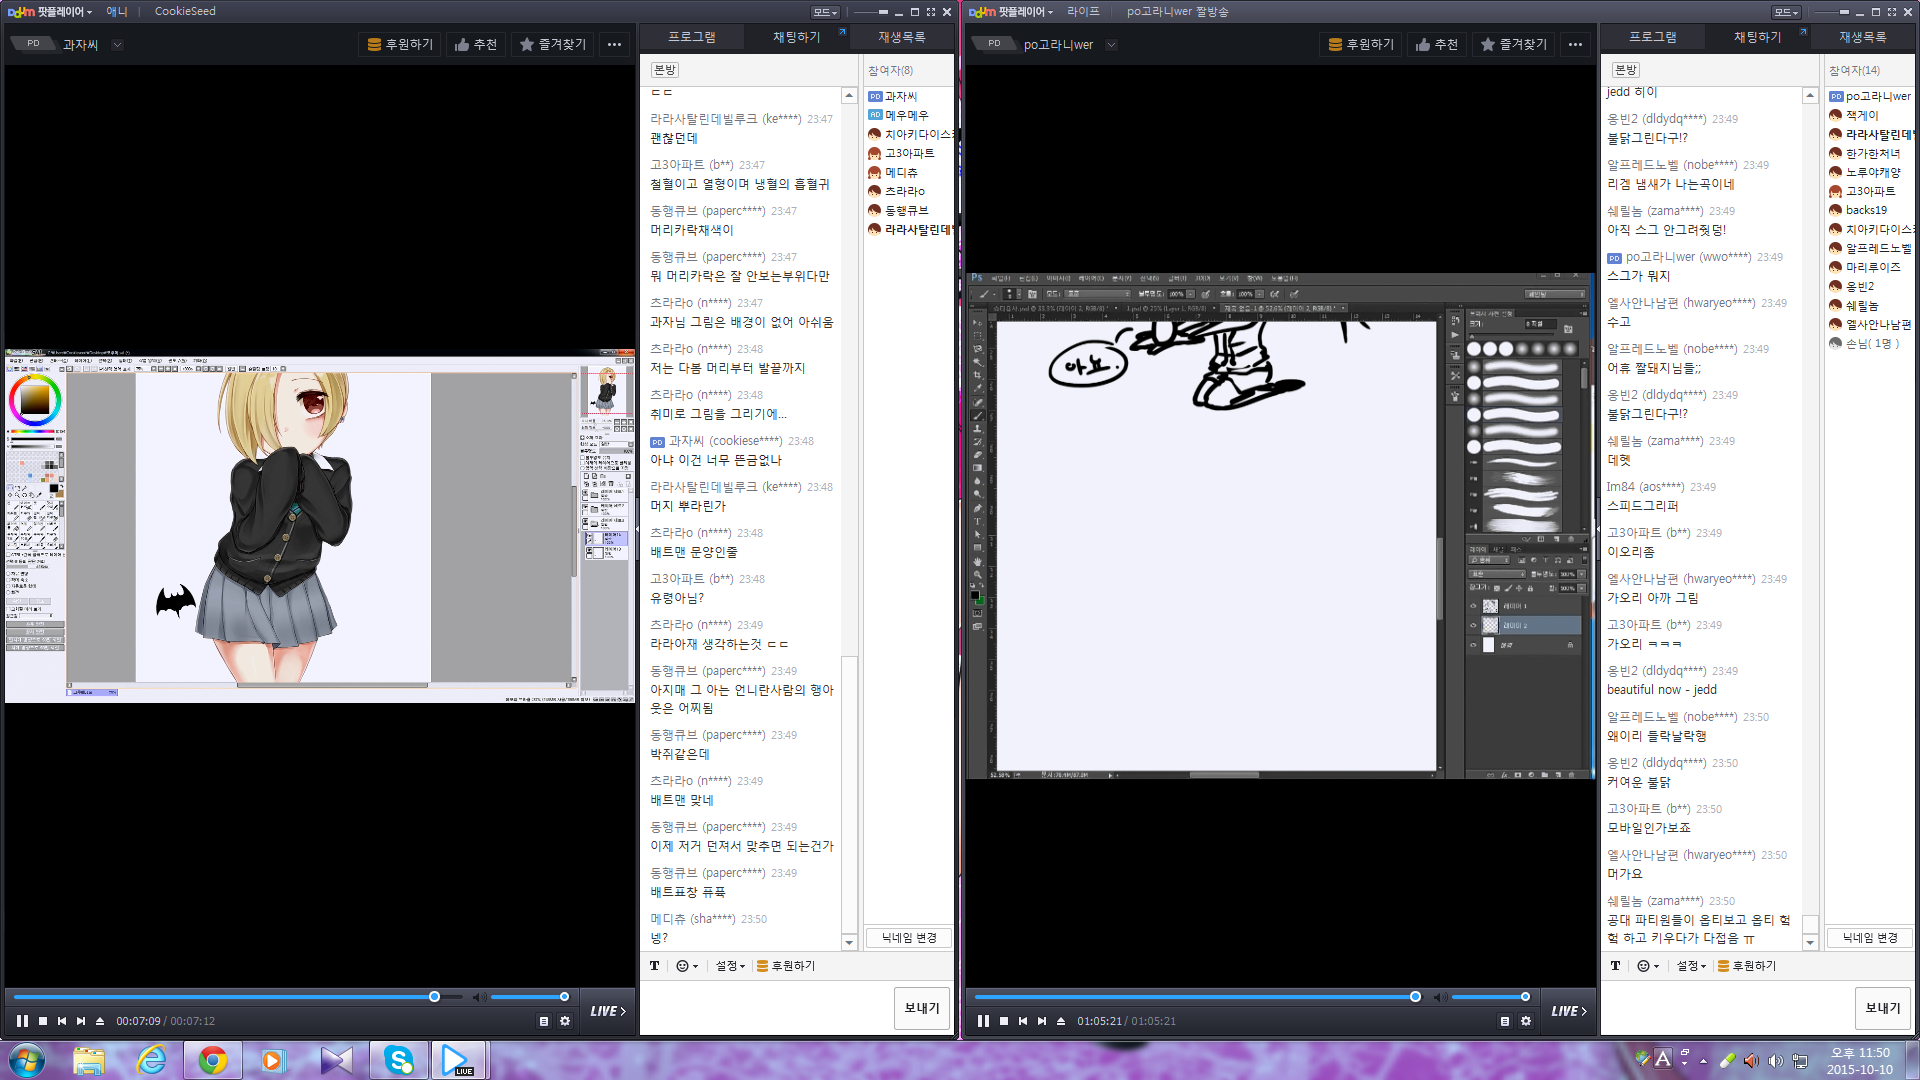Open the playlist icon in left player's control bar

click(544, 1021)
